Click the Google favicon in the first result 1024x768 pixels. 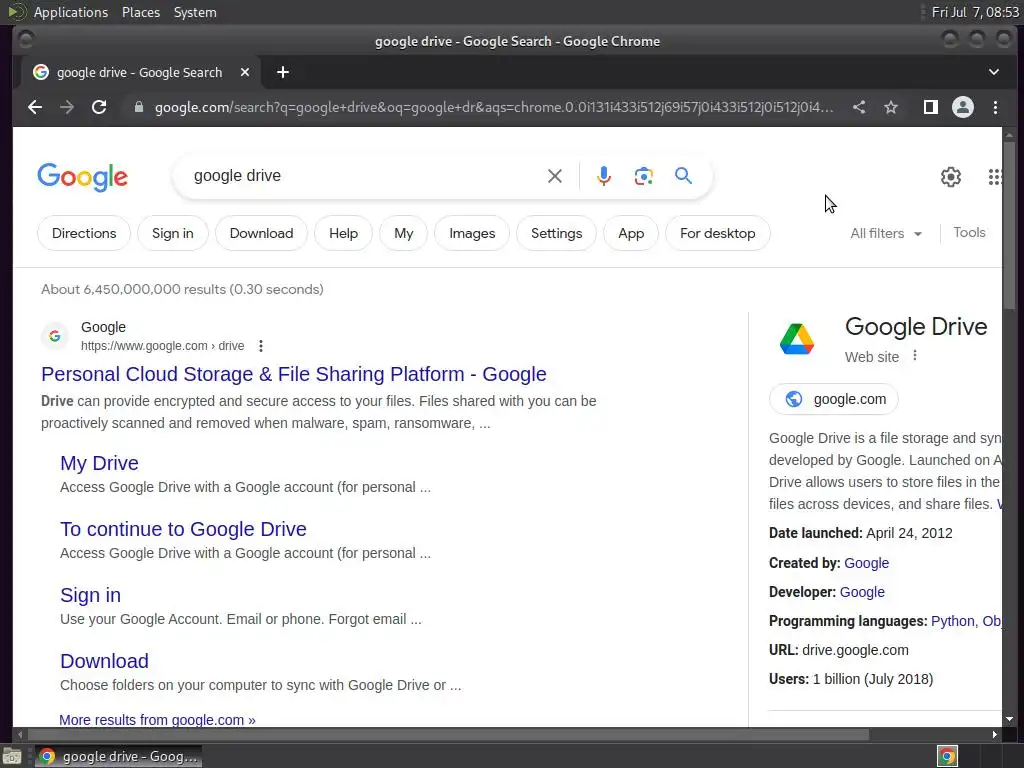(x=55, y=336)
